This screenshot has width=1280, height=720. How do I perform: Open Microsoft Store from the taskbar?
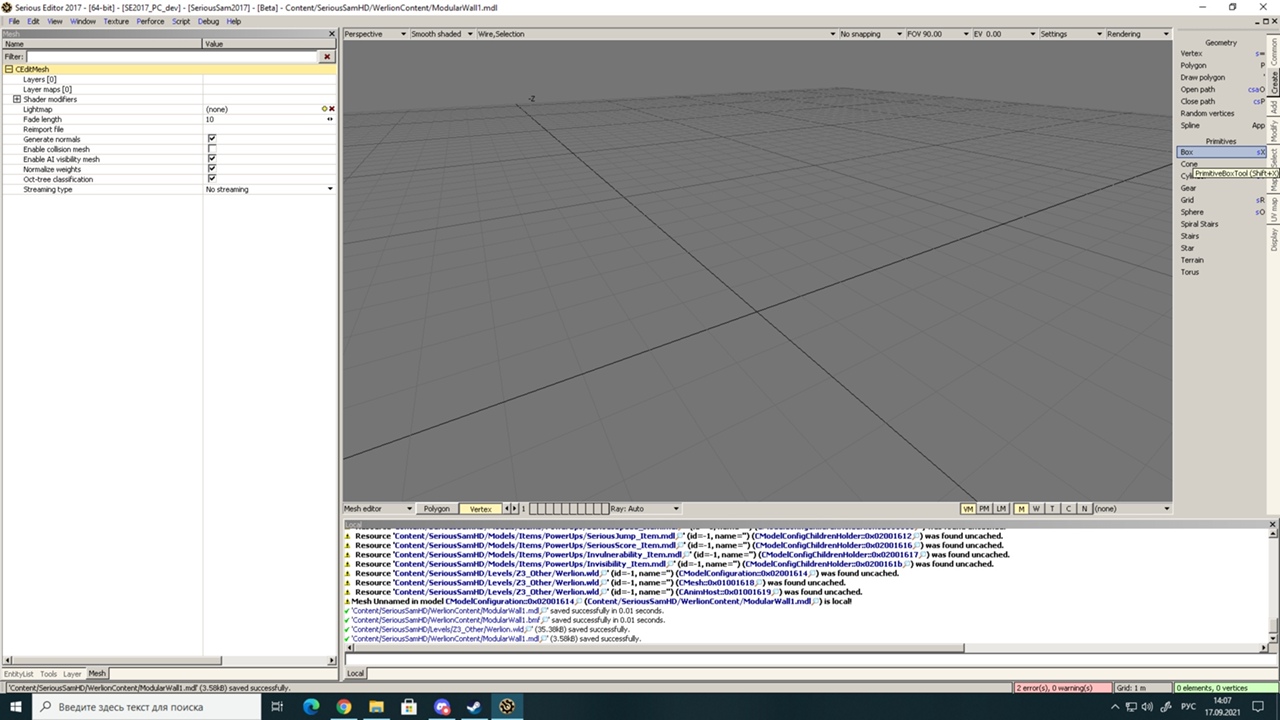(x=410, y=707)
